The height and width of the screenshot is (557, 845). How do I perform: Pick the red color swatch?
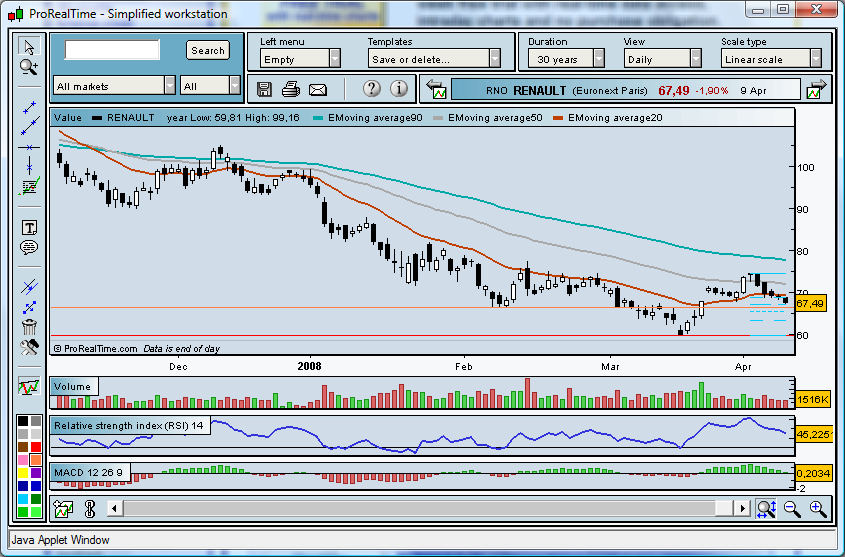click(x=36, y=447)
